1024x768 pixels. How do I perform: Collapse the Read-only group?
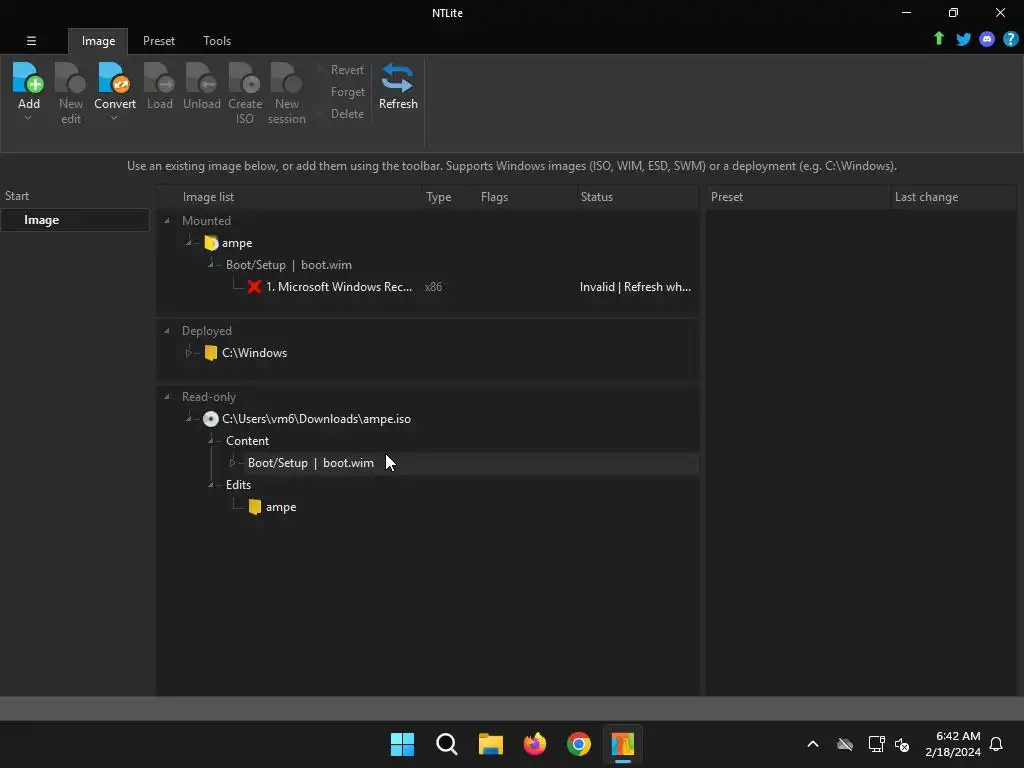[x=167, y=397]
